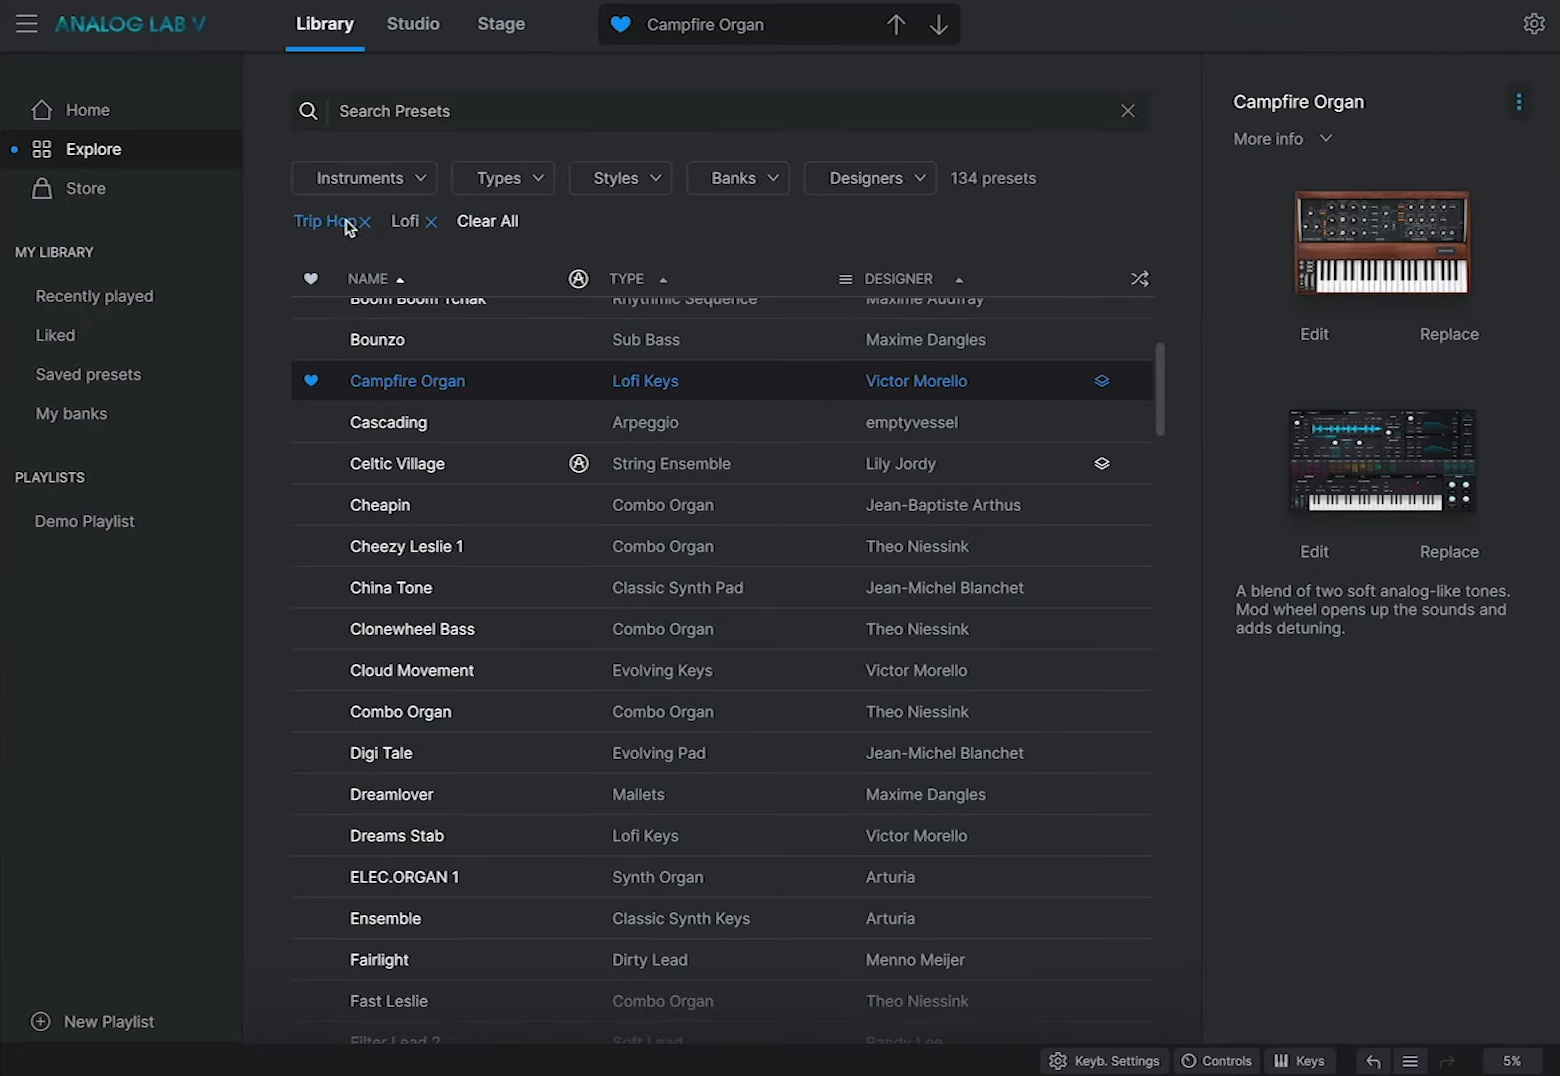
Task: Open the Instruments filter dropdown
Action: tap(364, 178)
